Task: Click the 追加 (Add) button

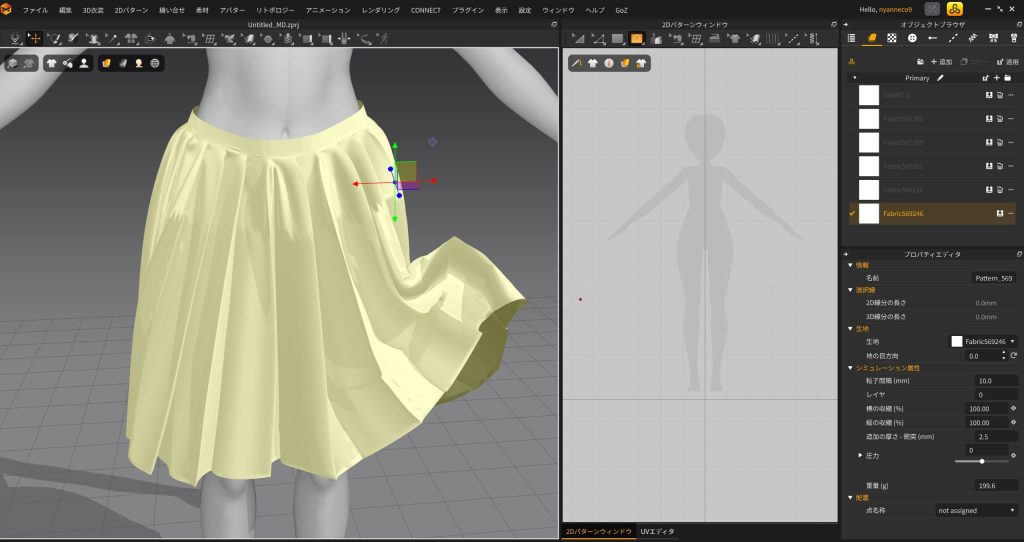Action: 940,62
